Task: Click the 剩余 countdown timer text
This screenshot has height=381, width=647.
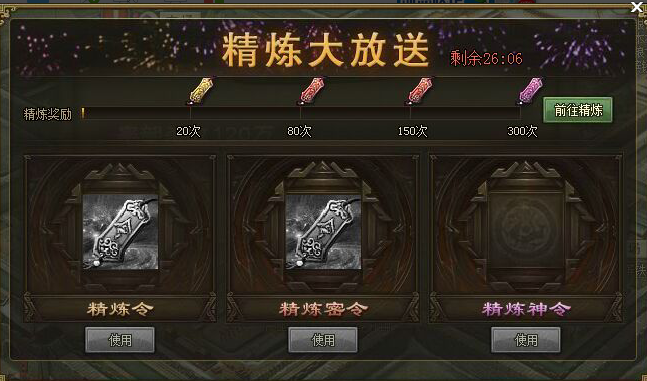Action: tap(486, 59)
